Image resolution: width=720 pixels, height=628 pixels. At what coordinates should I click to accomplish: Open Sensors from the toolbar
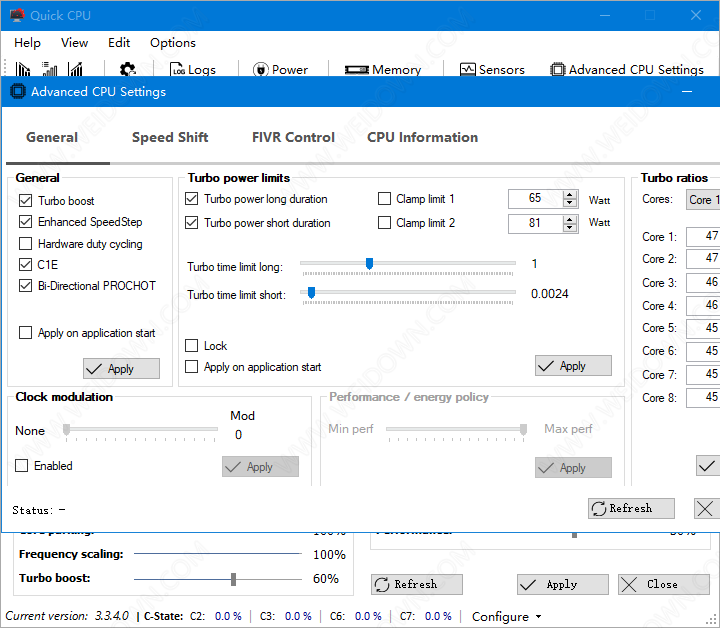pyautogui.click(x=492, y=70)
